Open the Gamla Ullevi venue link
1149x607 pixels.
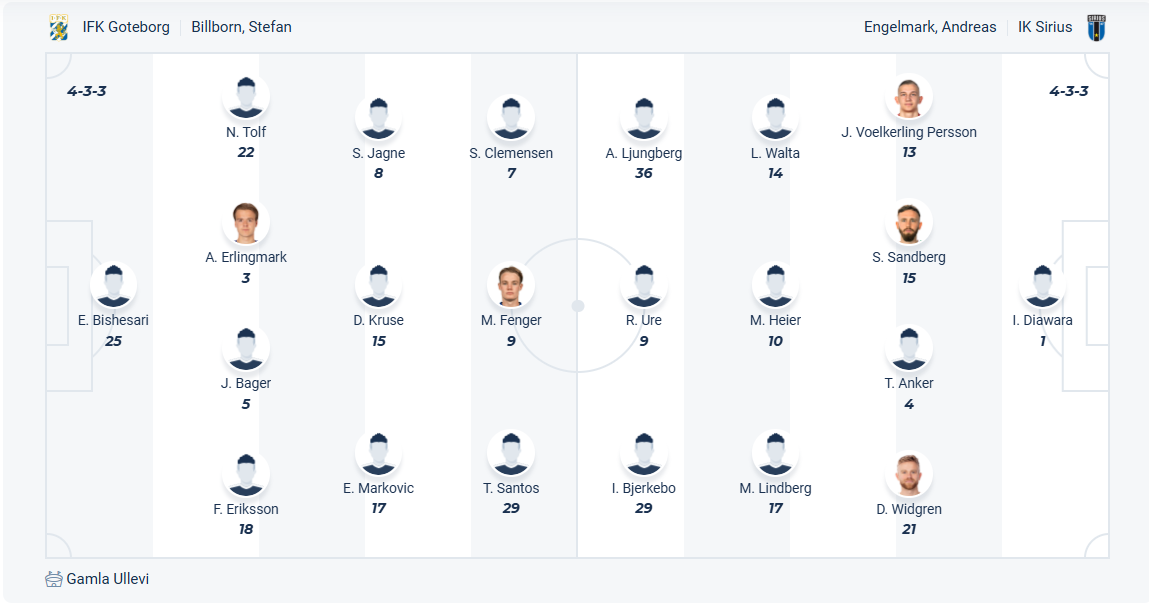click(108, 579)
